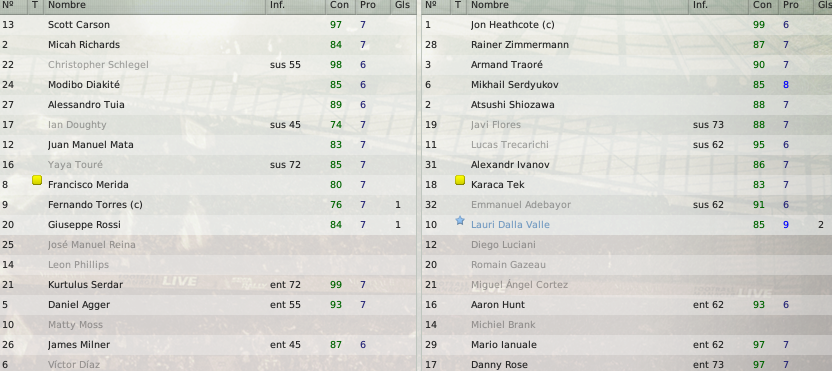Click the star icon beside Lauri Dalla Valle

(460, 221)
